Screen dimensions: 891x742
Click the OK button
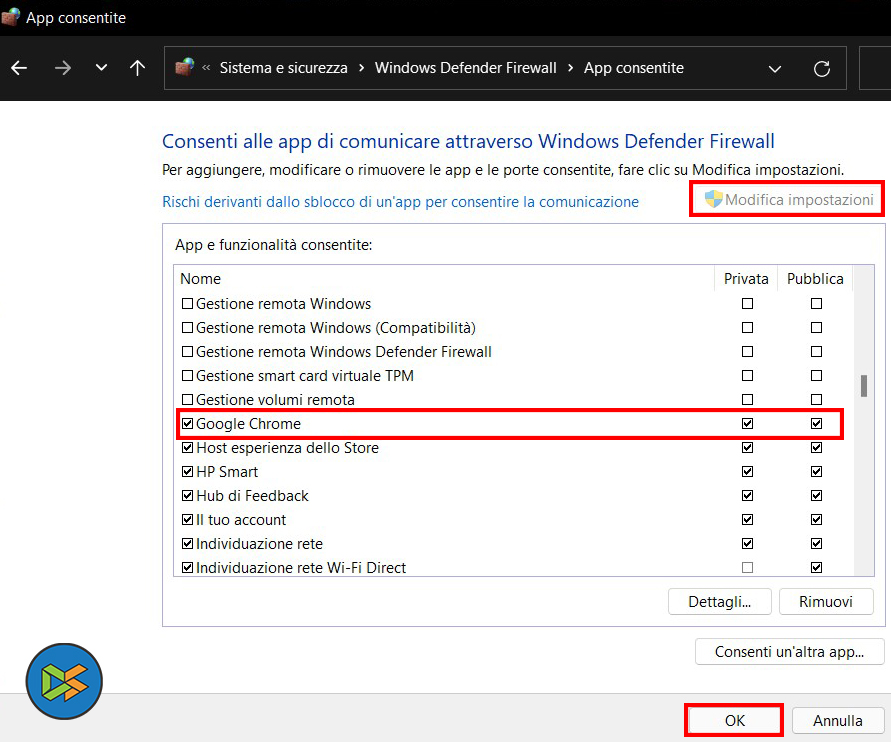tap(734, 720)
